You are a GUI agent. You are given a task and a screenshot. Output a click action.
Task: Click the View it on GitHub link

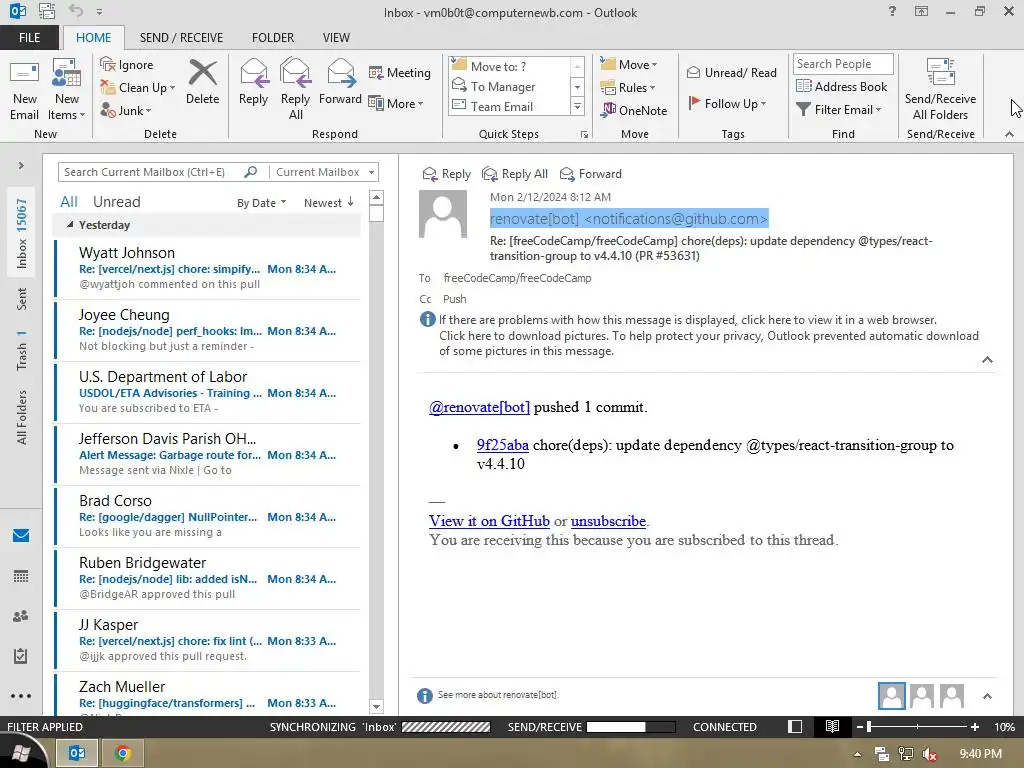(489, 521)
